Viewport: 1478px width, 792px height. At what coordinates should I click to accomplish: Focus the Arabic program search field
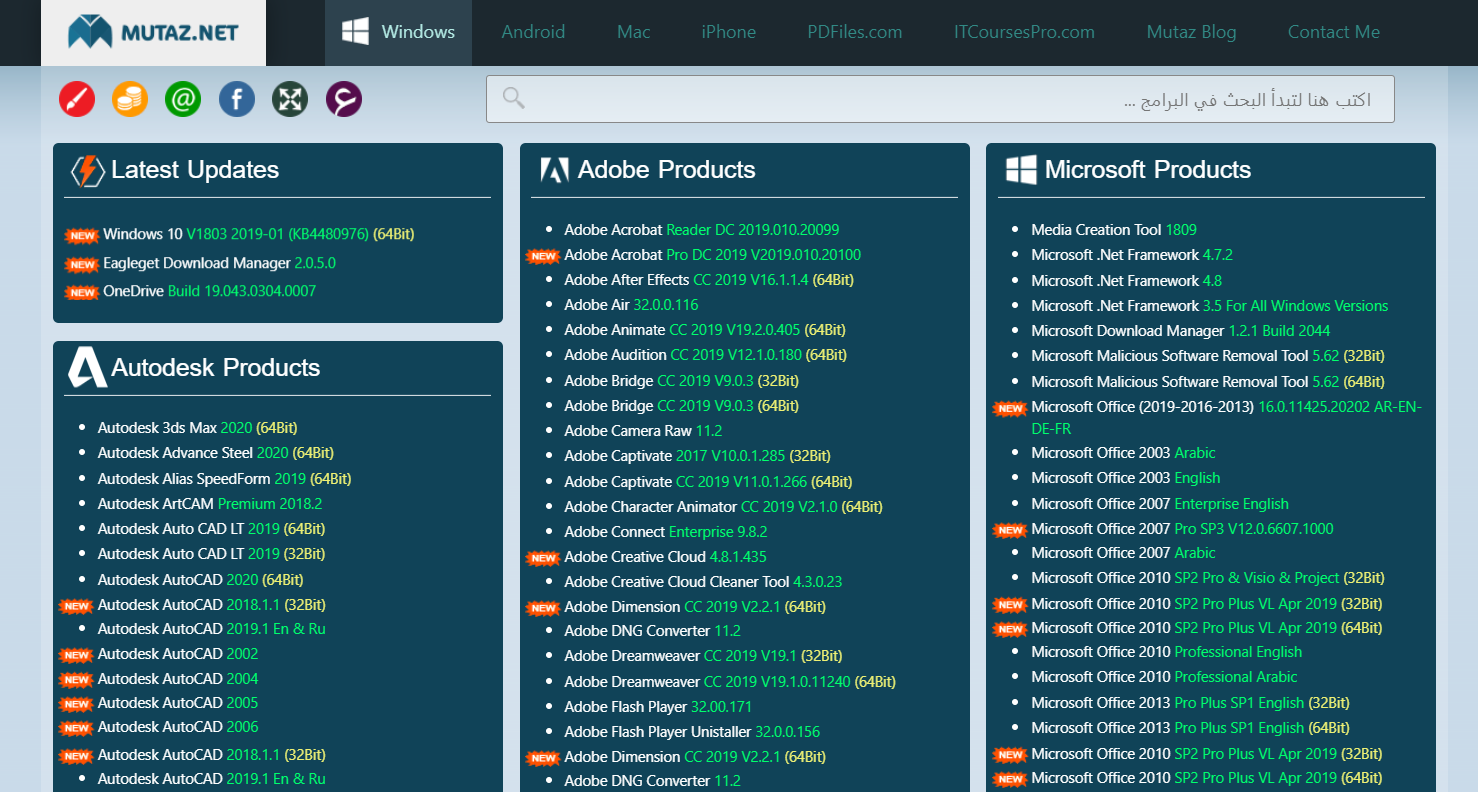[940, 99]
